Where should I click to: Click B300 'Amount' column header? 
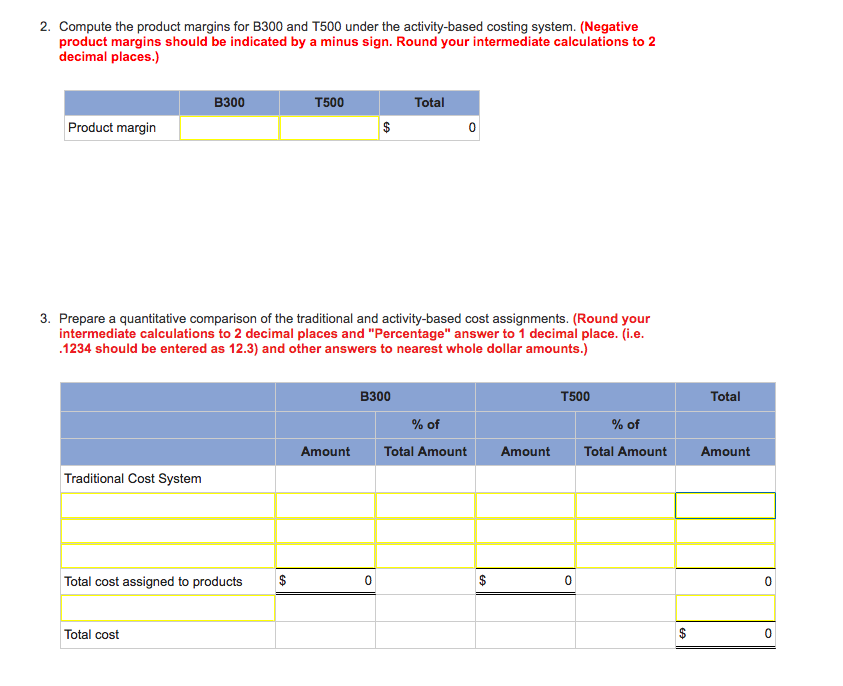(x=325, y=452)
